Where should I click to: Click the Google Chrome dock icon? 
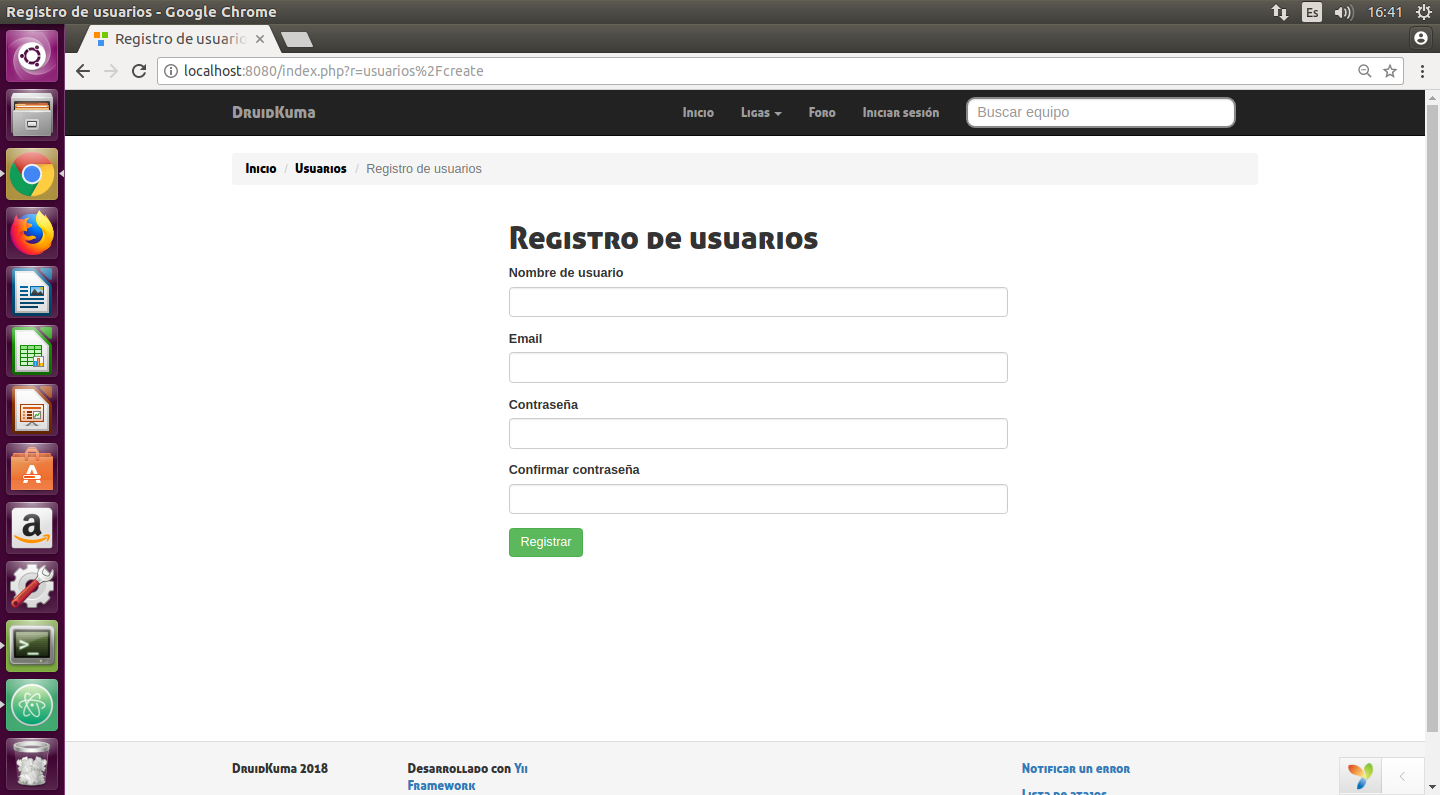(33, 174)
